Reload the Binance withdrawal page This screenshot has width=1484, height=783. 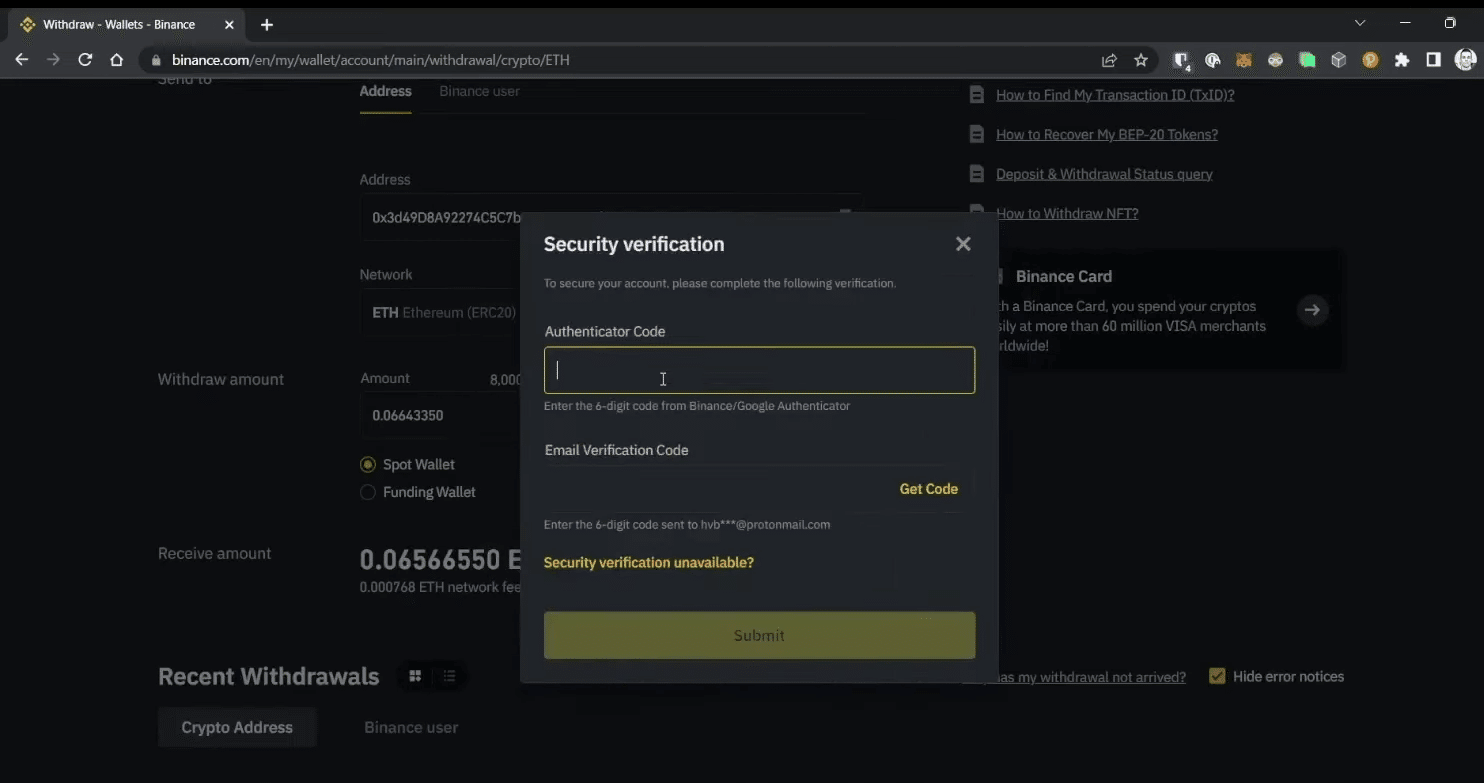click(85, 60)
